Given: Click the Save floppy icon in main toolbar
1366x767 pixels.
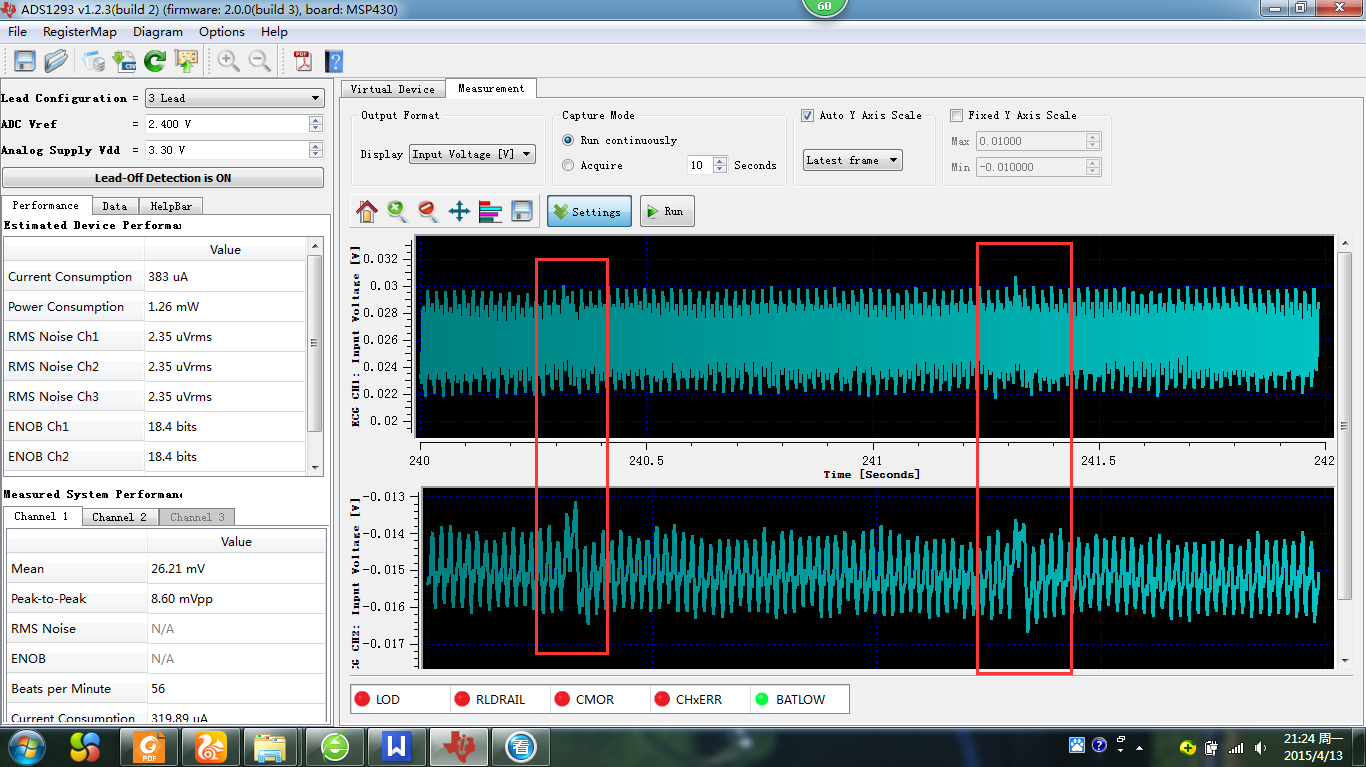Looking at the screenshot, I should (x=25, y=61).
